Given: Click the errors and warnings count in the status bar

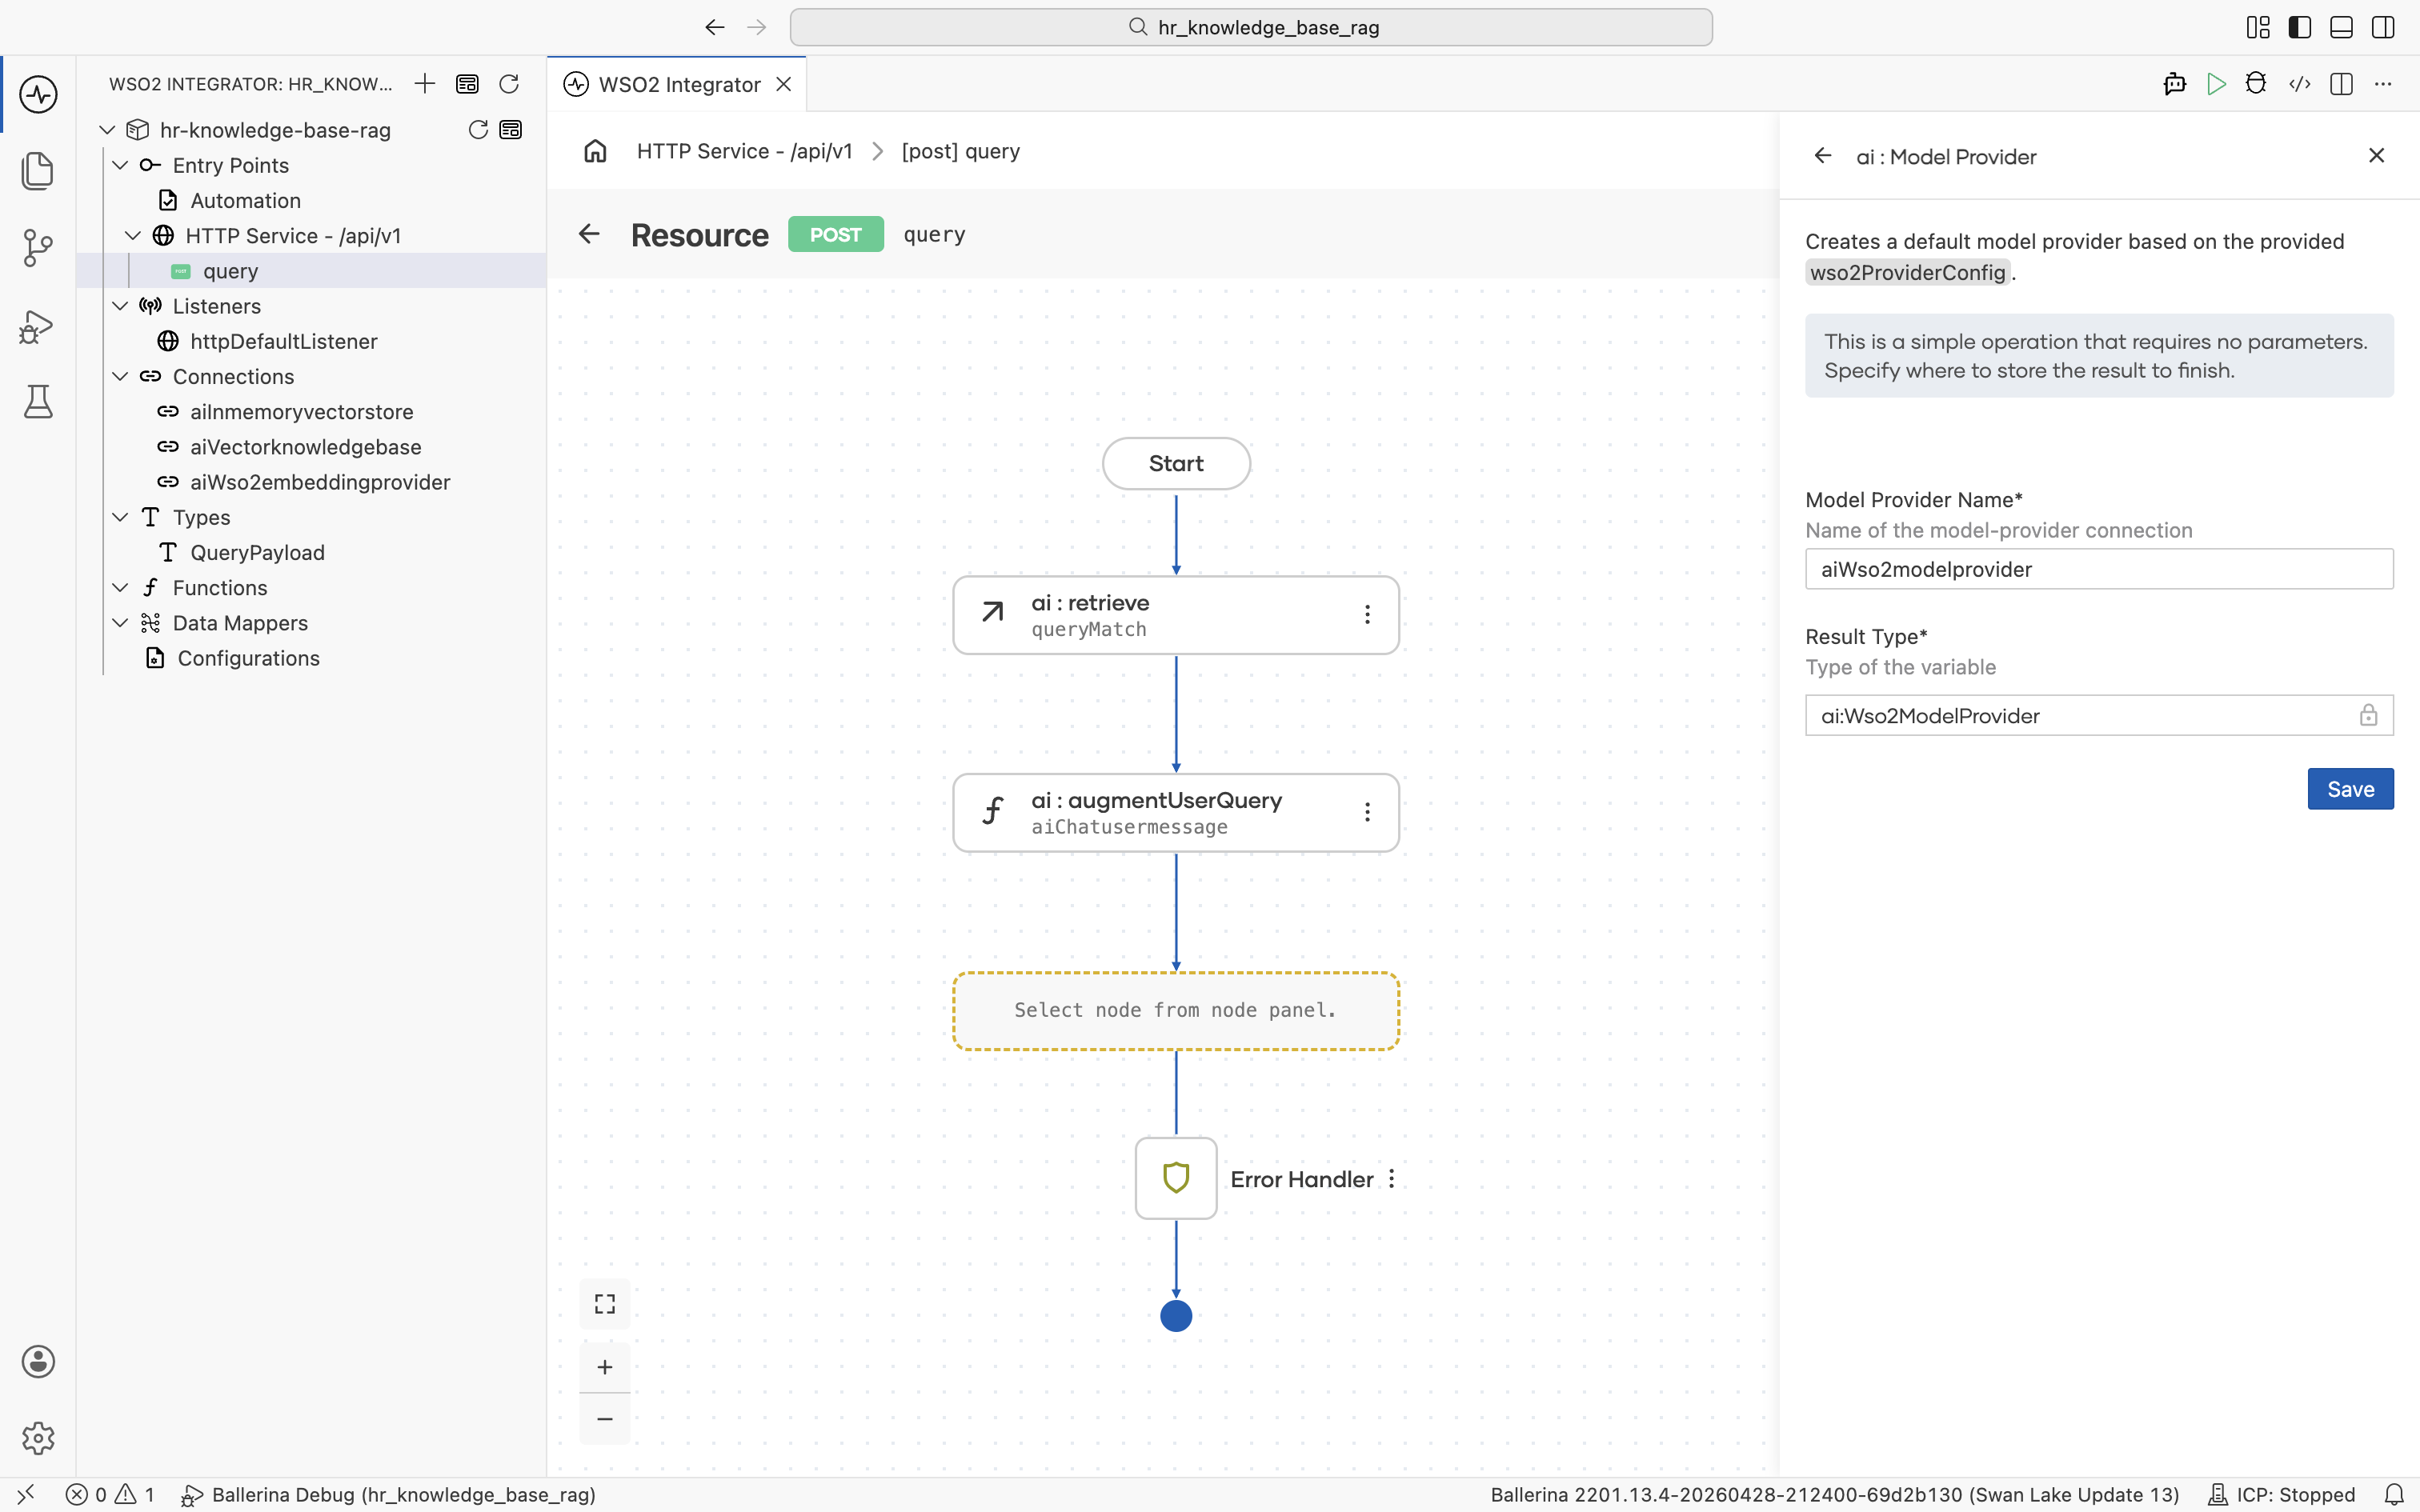Looking at the screenshot, I should click(x=110, y=1495).
